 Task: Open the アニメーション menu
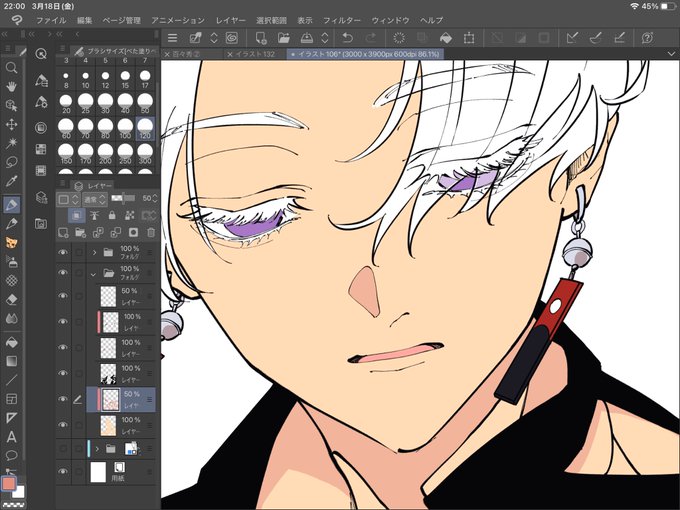tap(178, 20)
